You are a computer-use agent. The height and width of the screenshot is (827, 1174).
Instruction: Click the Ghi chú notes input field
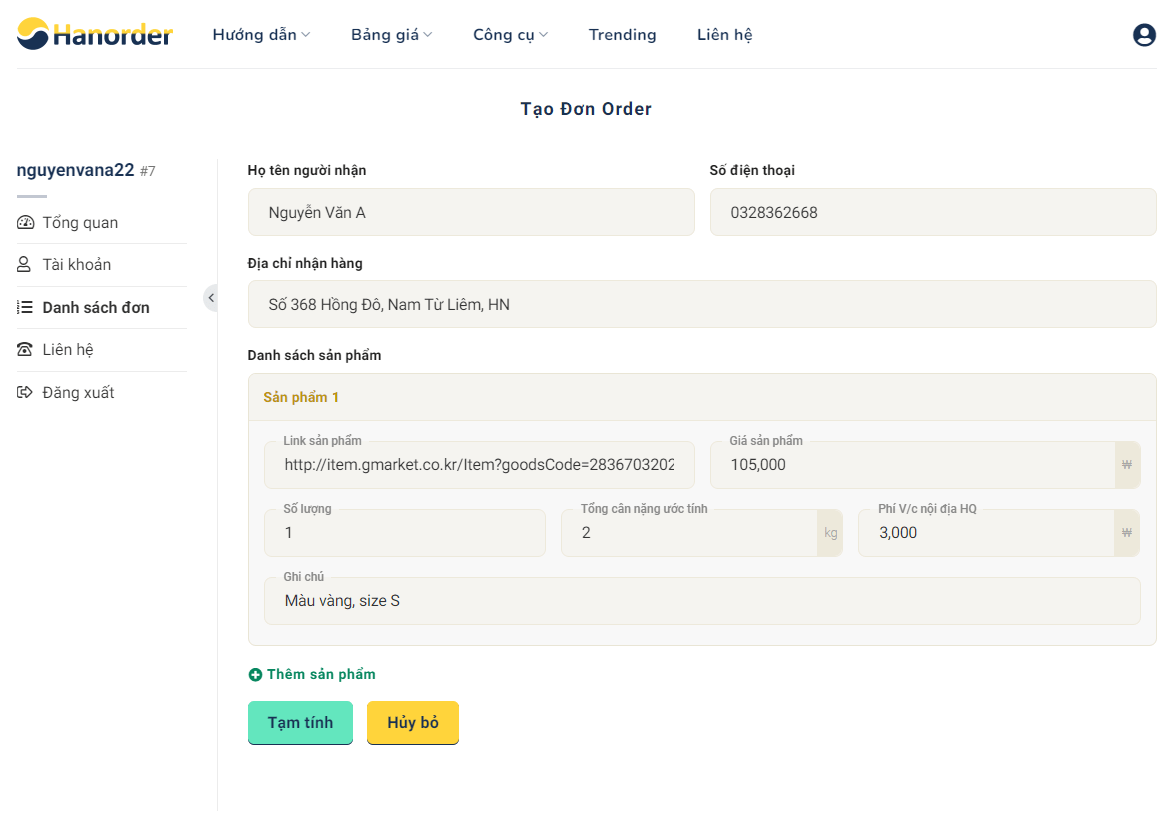coord(700,600)
